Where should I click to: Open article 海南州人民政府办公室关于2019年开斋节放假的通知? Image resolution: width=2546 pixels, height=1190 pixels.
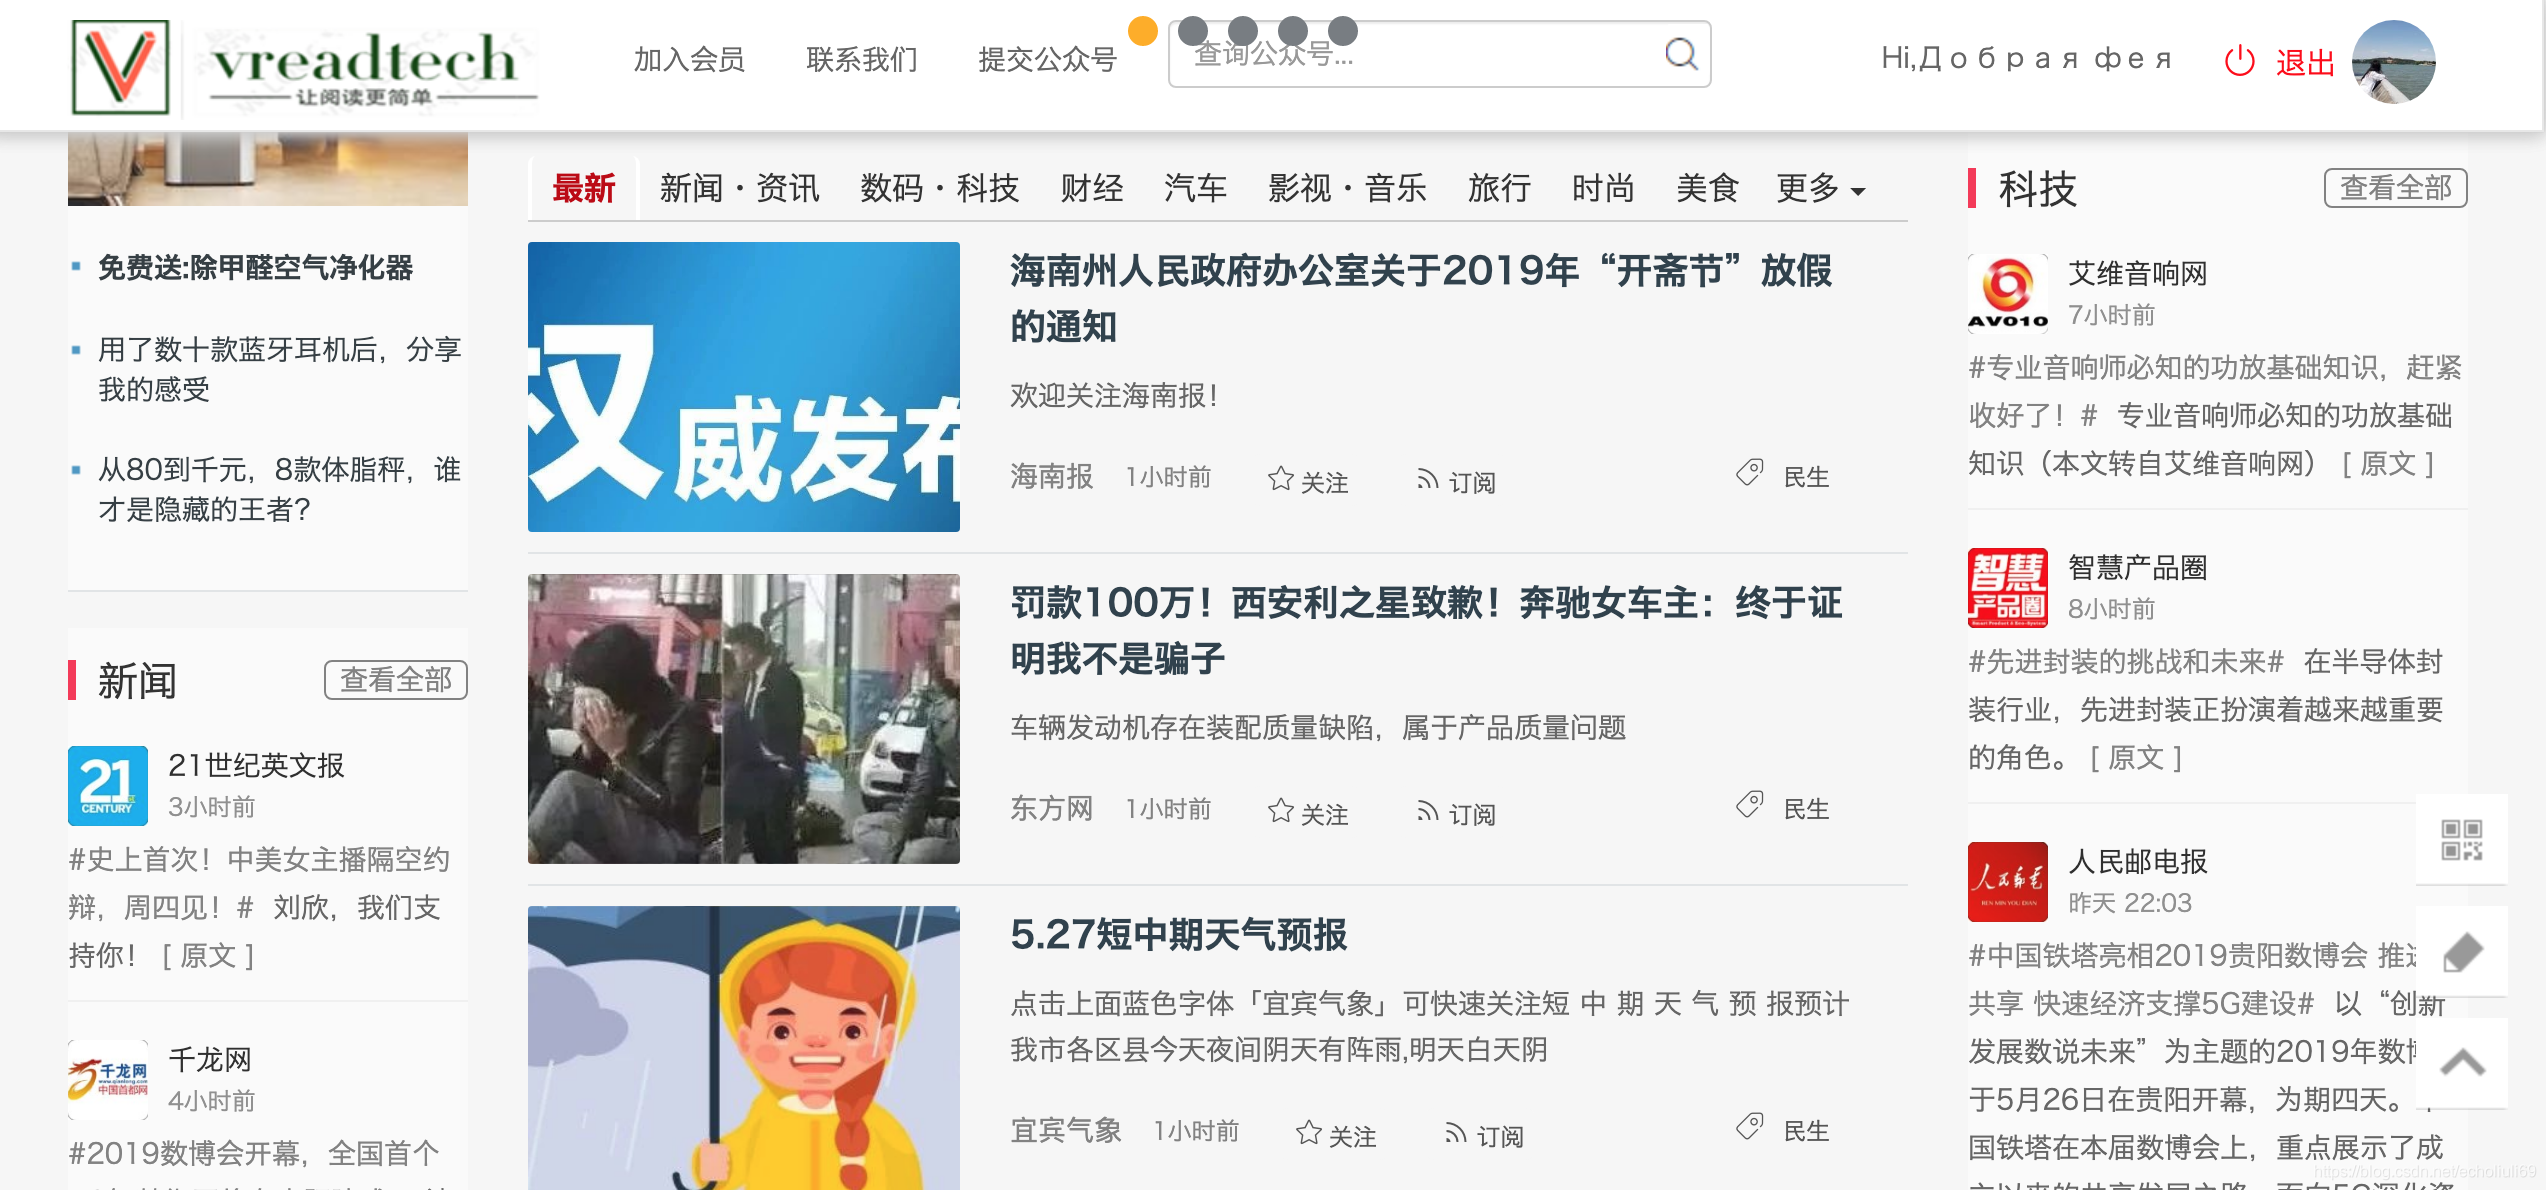(1421, 298)
